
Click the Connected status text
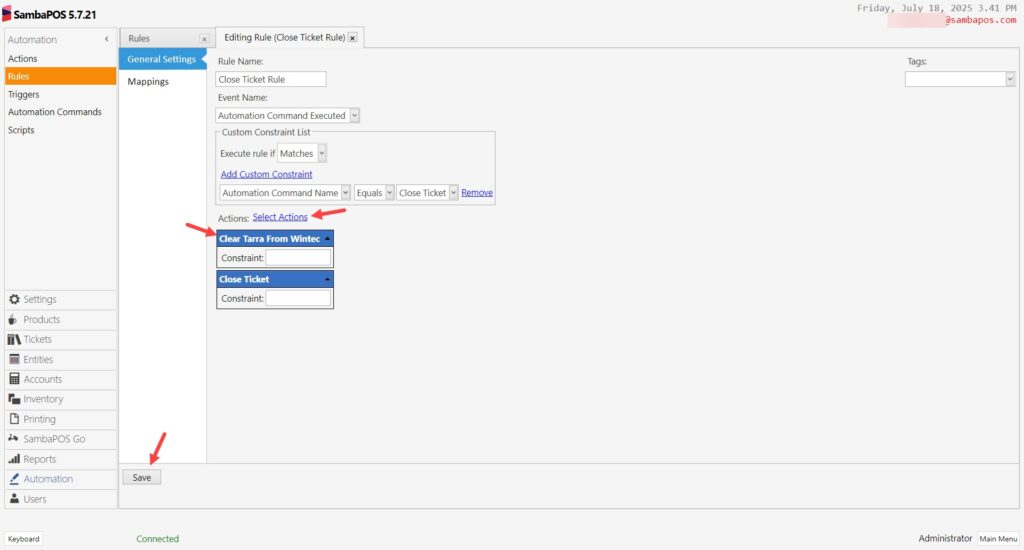pyautogui.click(x=157, y=539)
